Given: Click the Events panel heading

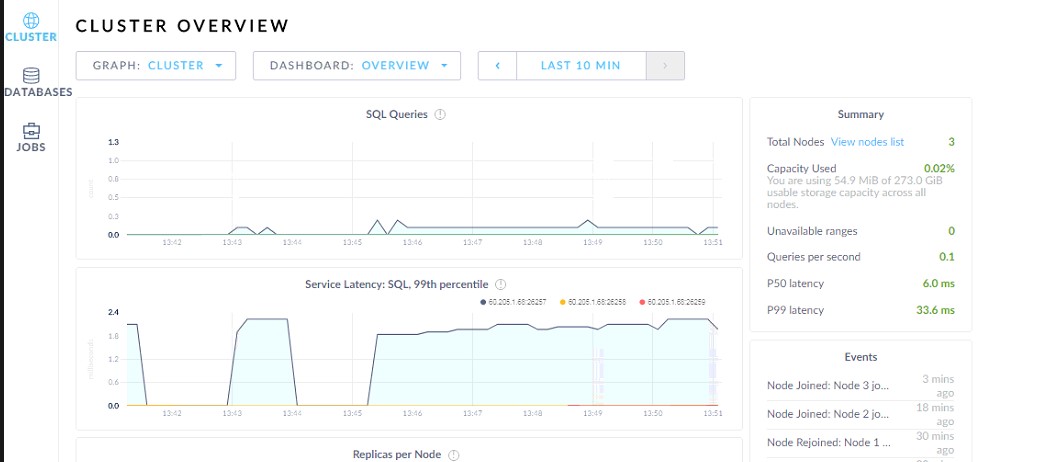Looking at the screenshot, I should click(x=861, y=357).
